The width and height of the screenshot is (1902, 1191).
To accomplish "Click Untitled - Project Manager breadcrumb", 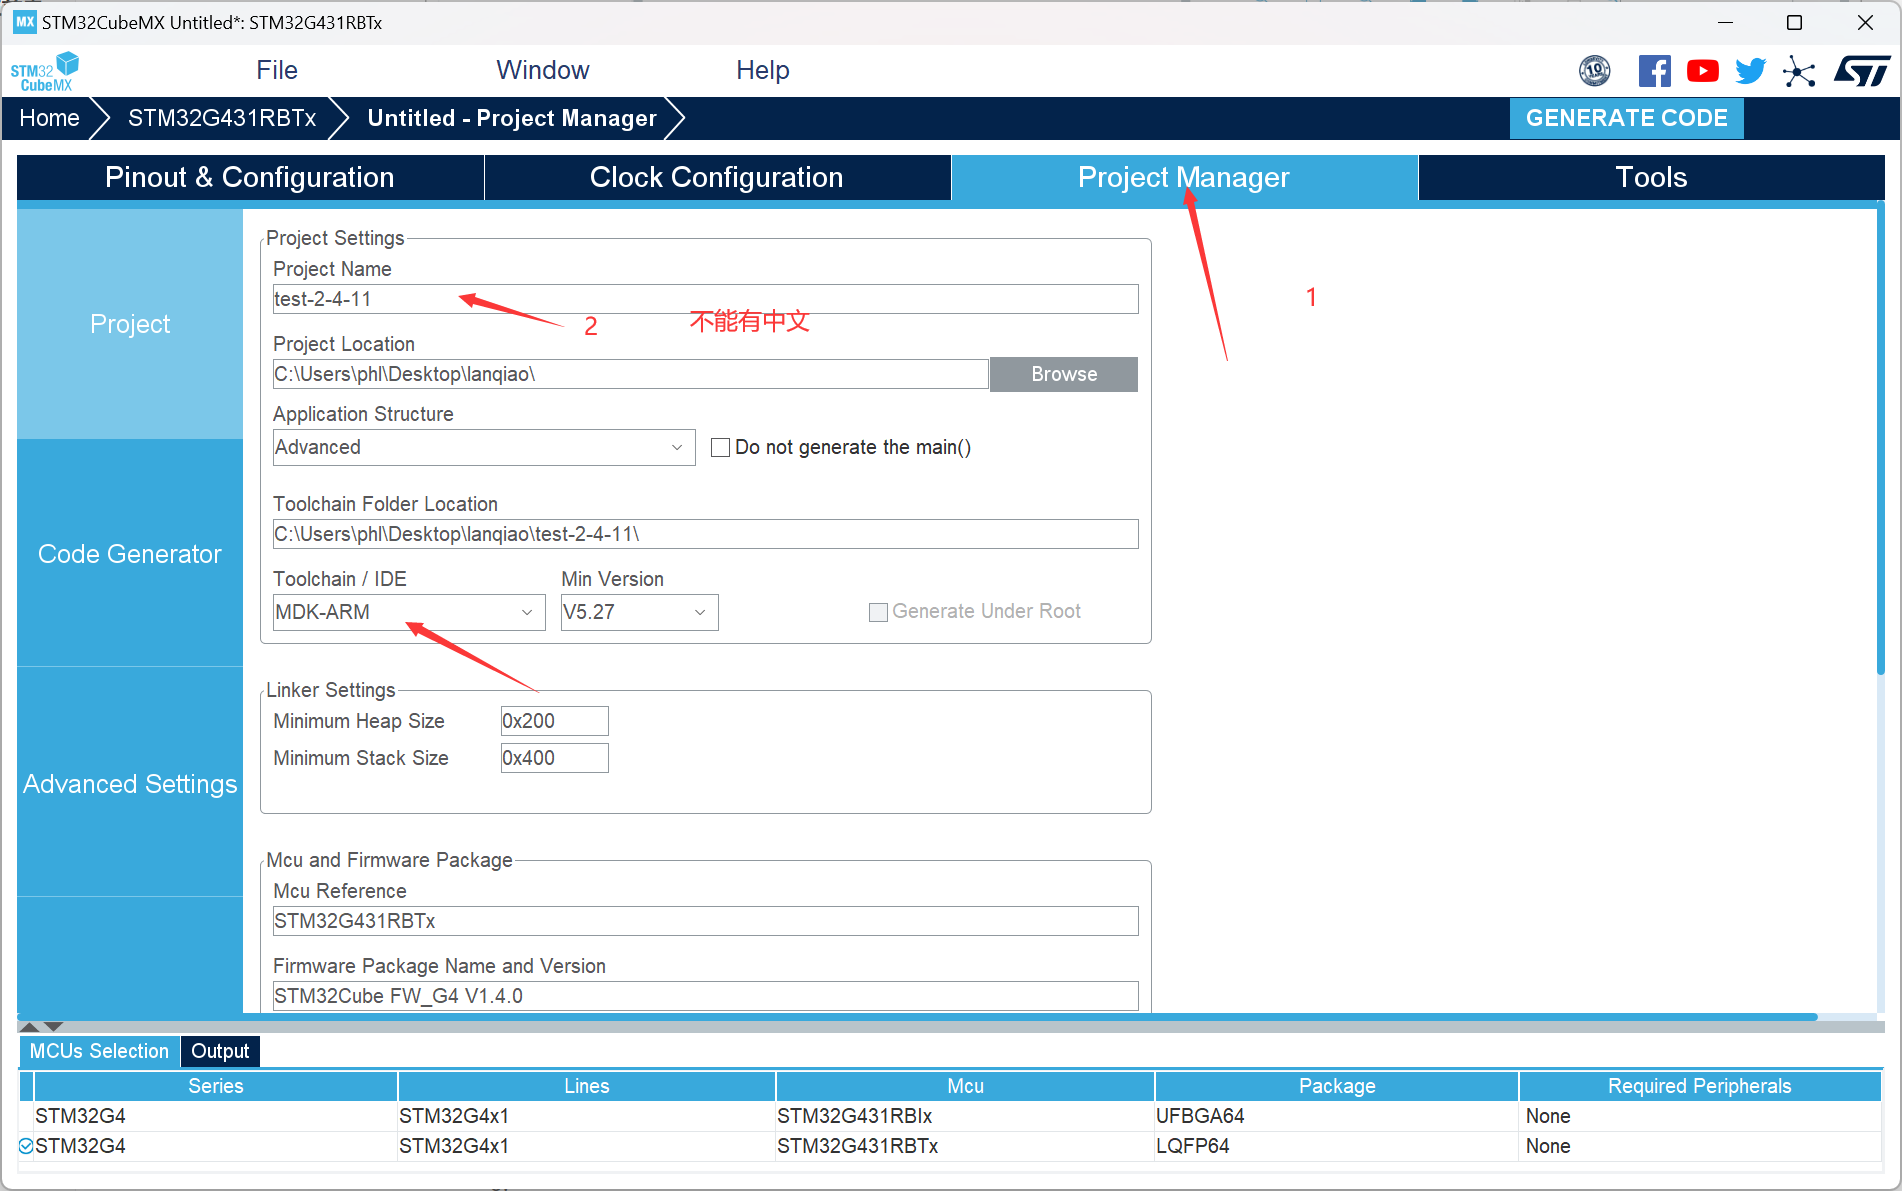I will coord(512,118).
